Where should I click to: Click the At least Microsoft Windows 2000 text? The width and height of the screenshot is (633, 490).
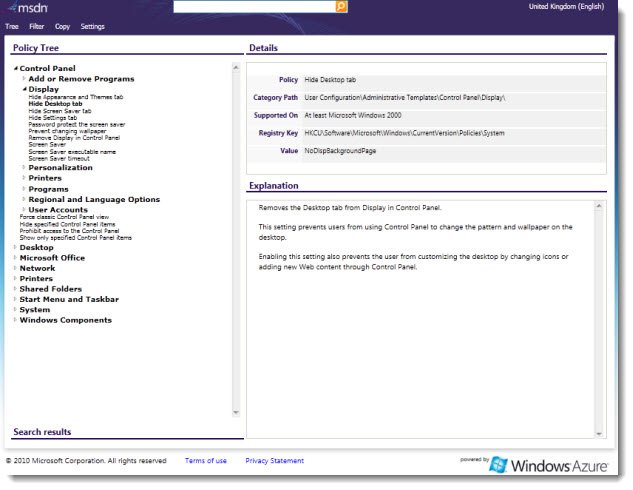pyautogui.click(x=353, y=115)
